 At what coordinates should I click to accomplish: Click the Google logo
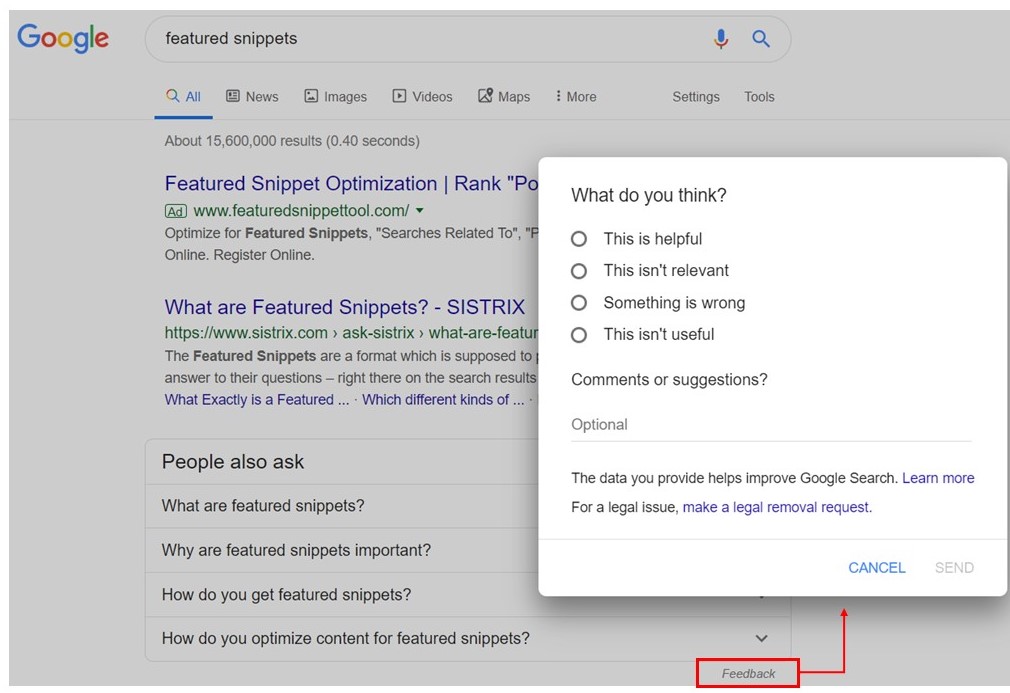click(63, 39)
